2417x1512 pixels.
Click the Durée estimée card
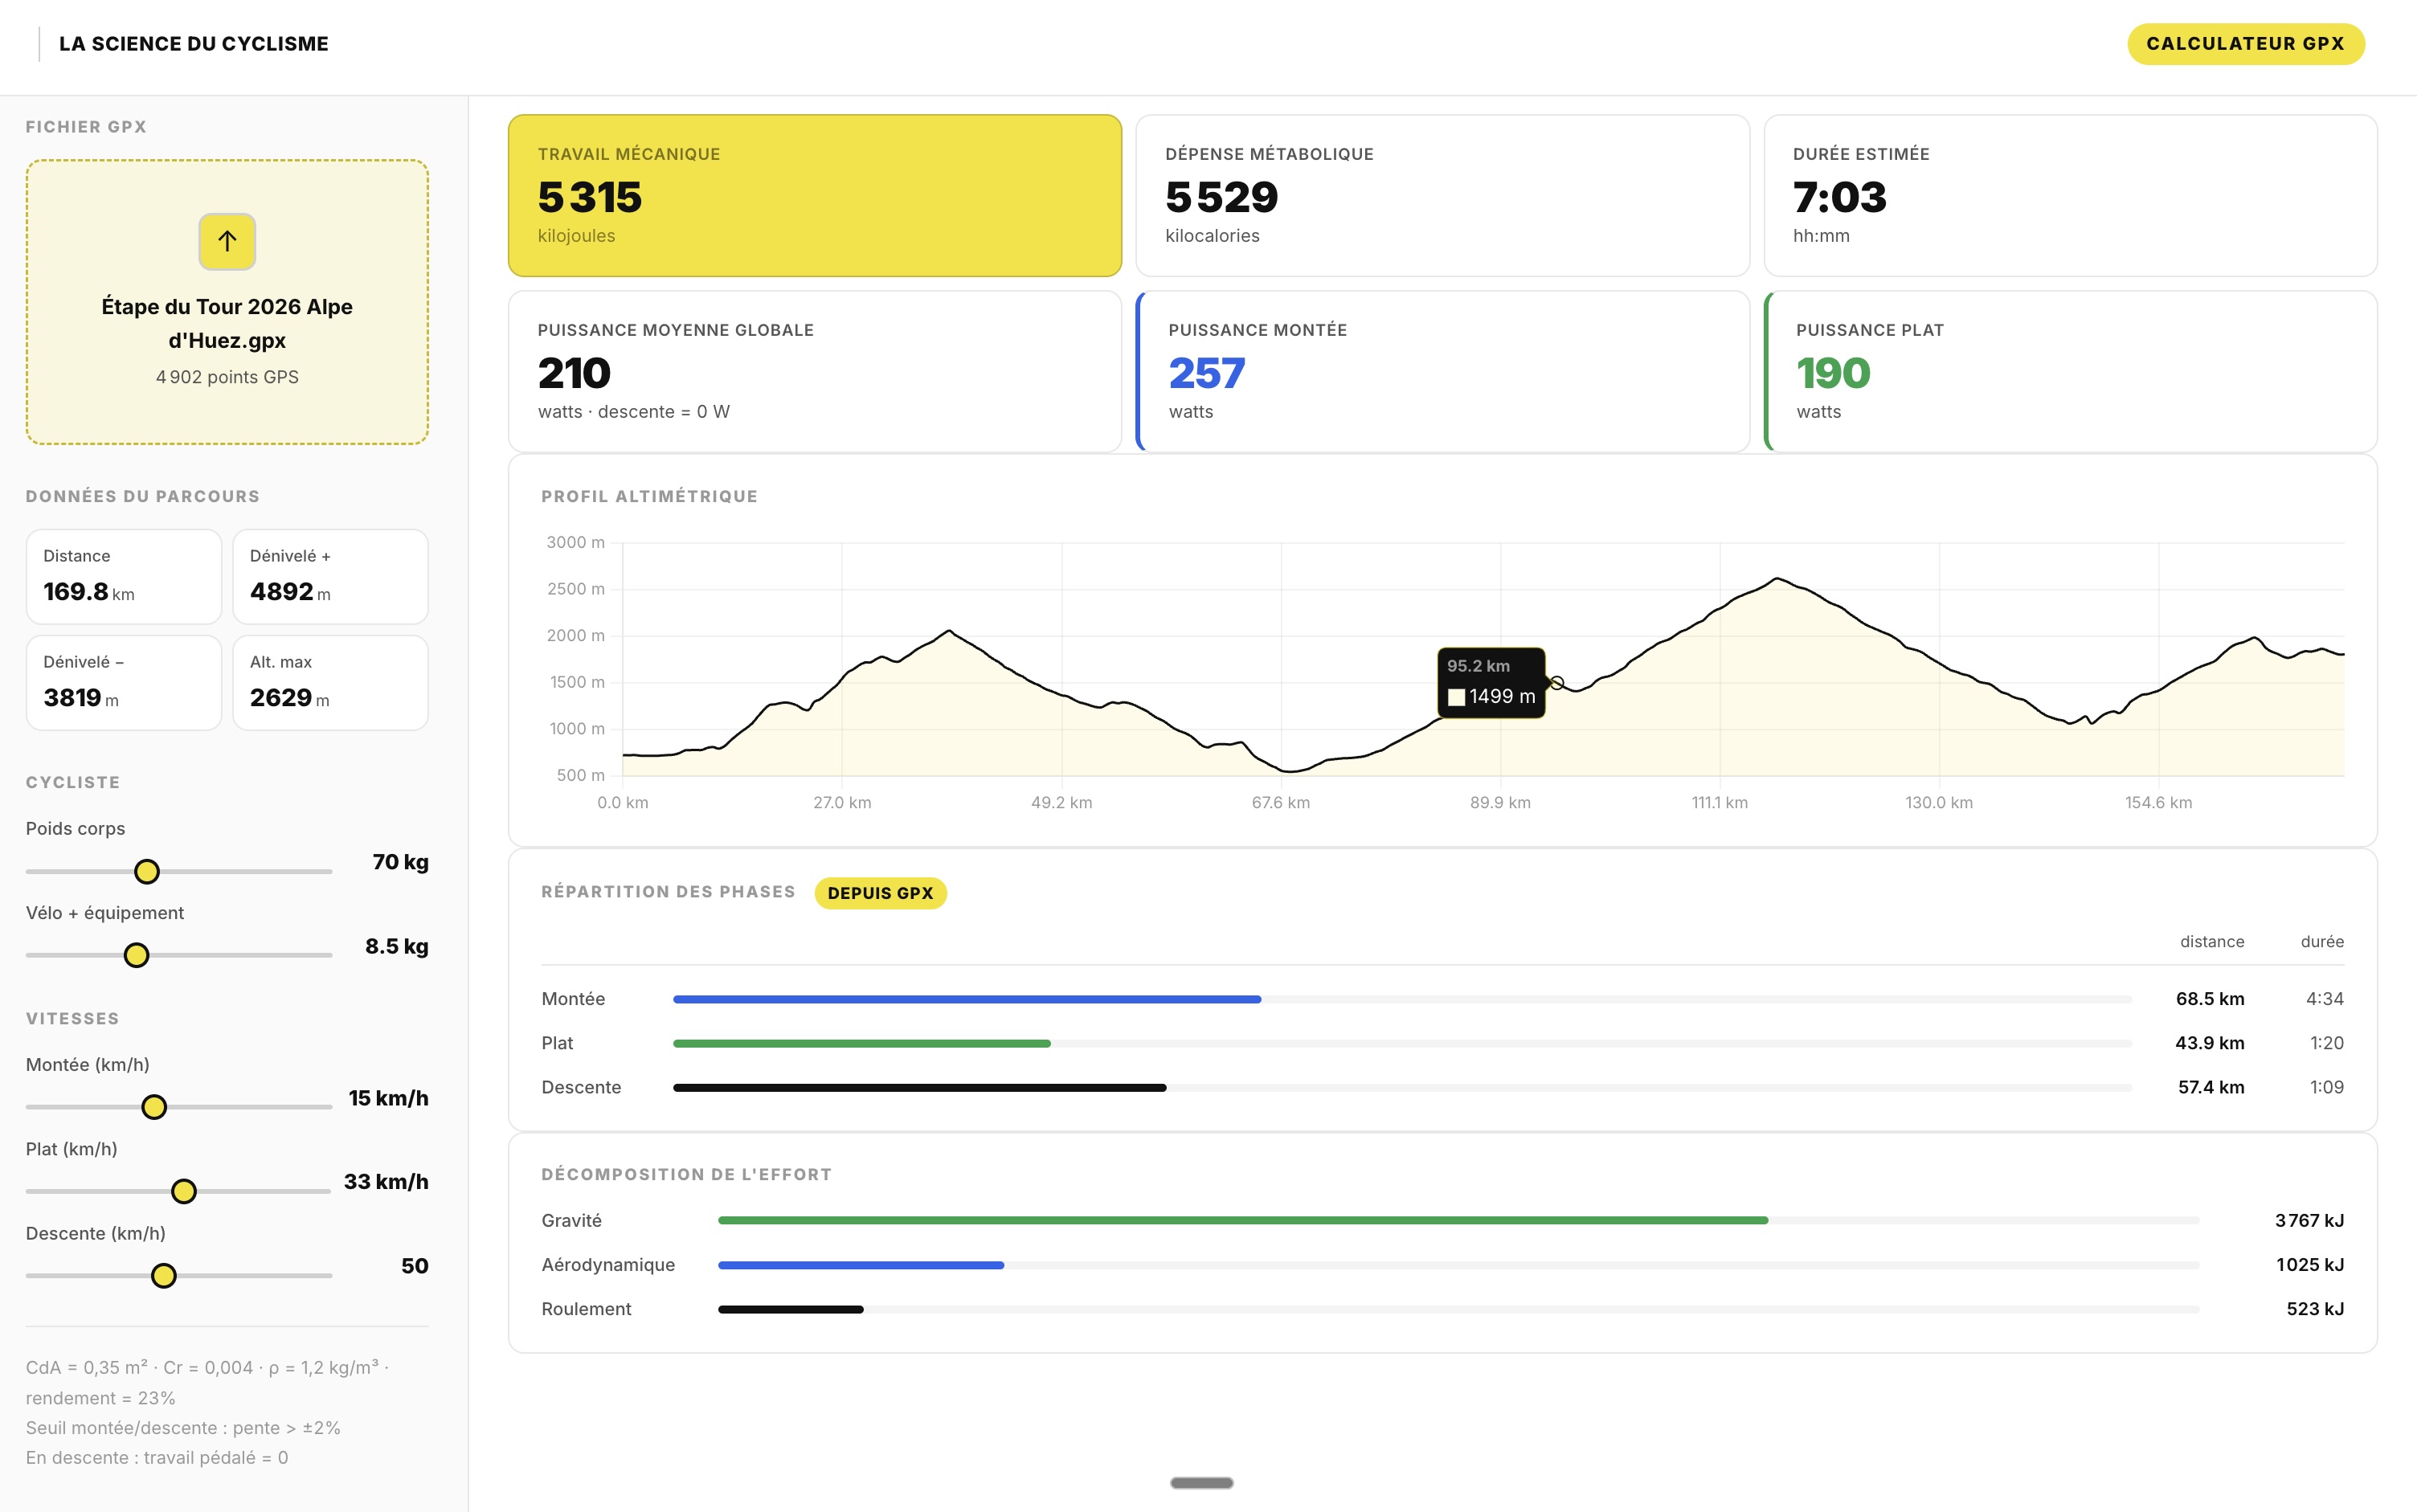point(2070,195)
